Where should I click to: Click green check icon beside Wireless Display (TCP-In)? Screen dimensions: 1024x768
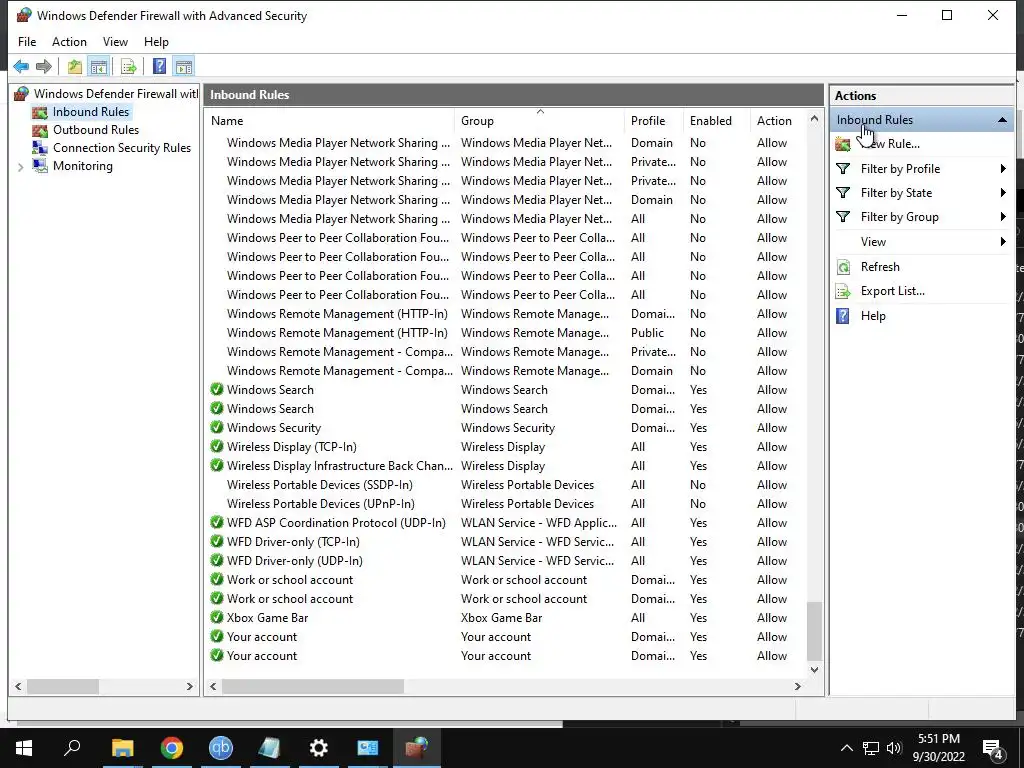click(217, 447)
